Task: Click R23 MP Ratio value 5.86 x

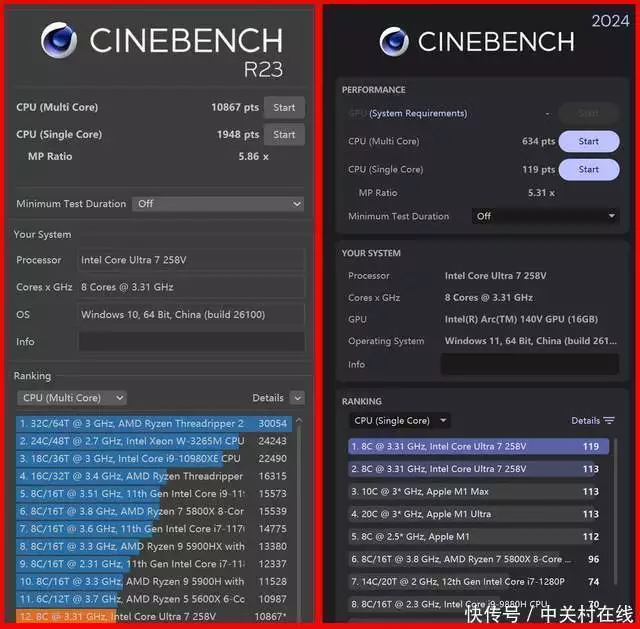Action: pos(253,156)
